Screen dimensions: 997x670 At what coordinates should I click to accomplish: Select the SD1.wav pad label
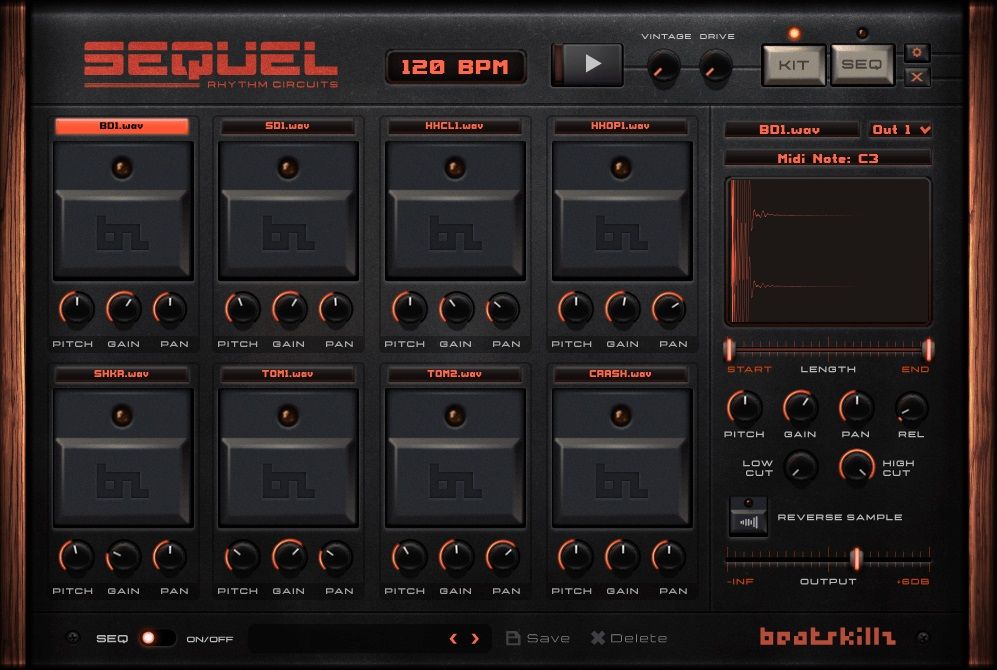pyautogui.click(x=287, y=126)
